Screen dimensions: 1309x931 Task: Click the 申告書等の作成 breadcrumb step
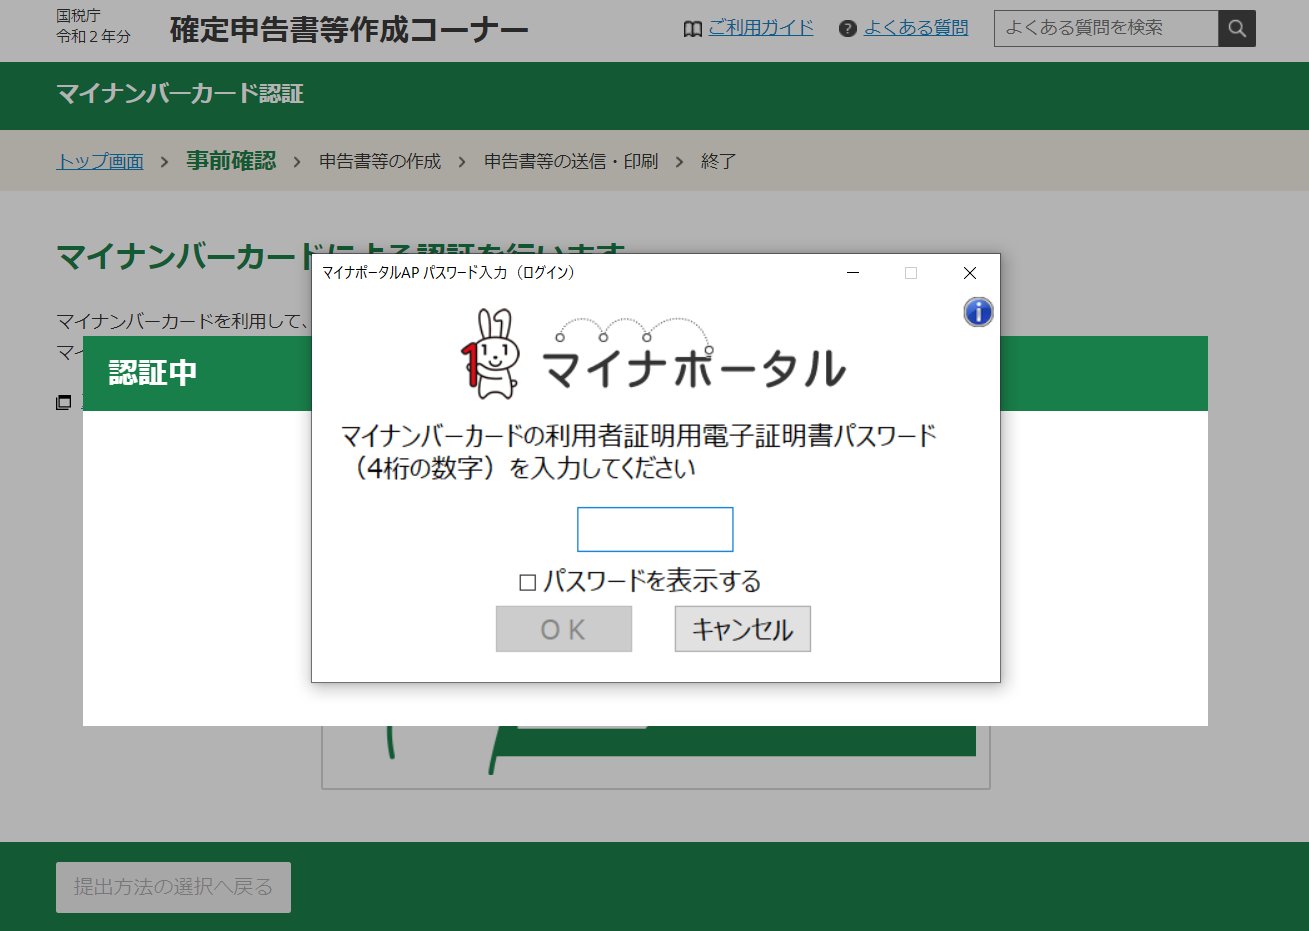point(380,161)
